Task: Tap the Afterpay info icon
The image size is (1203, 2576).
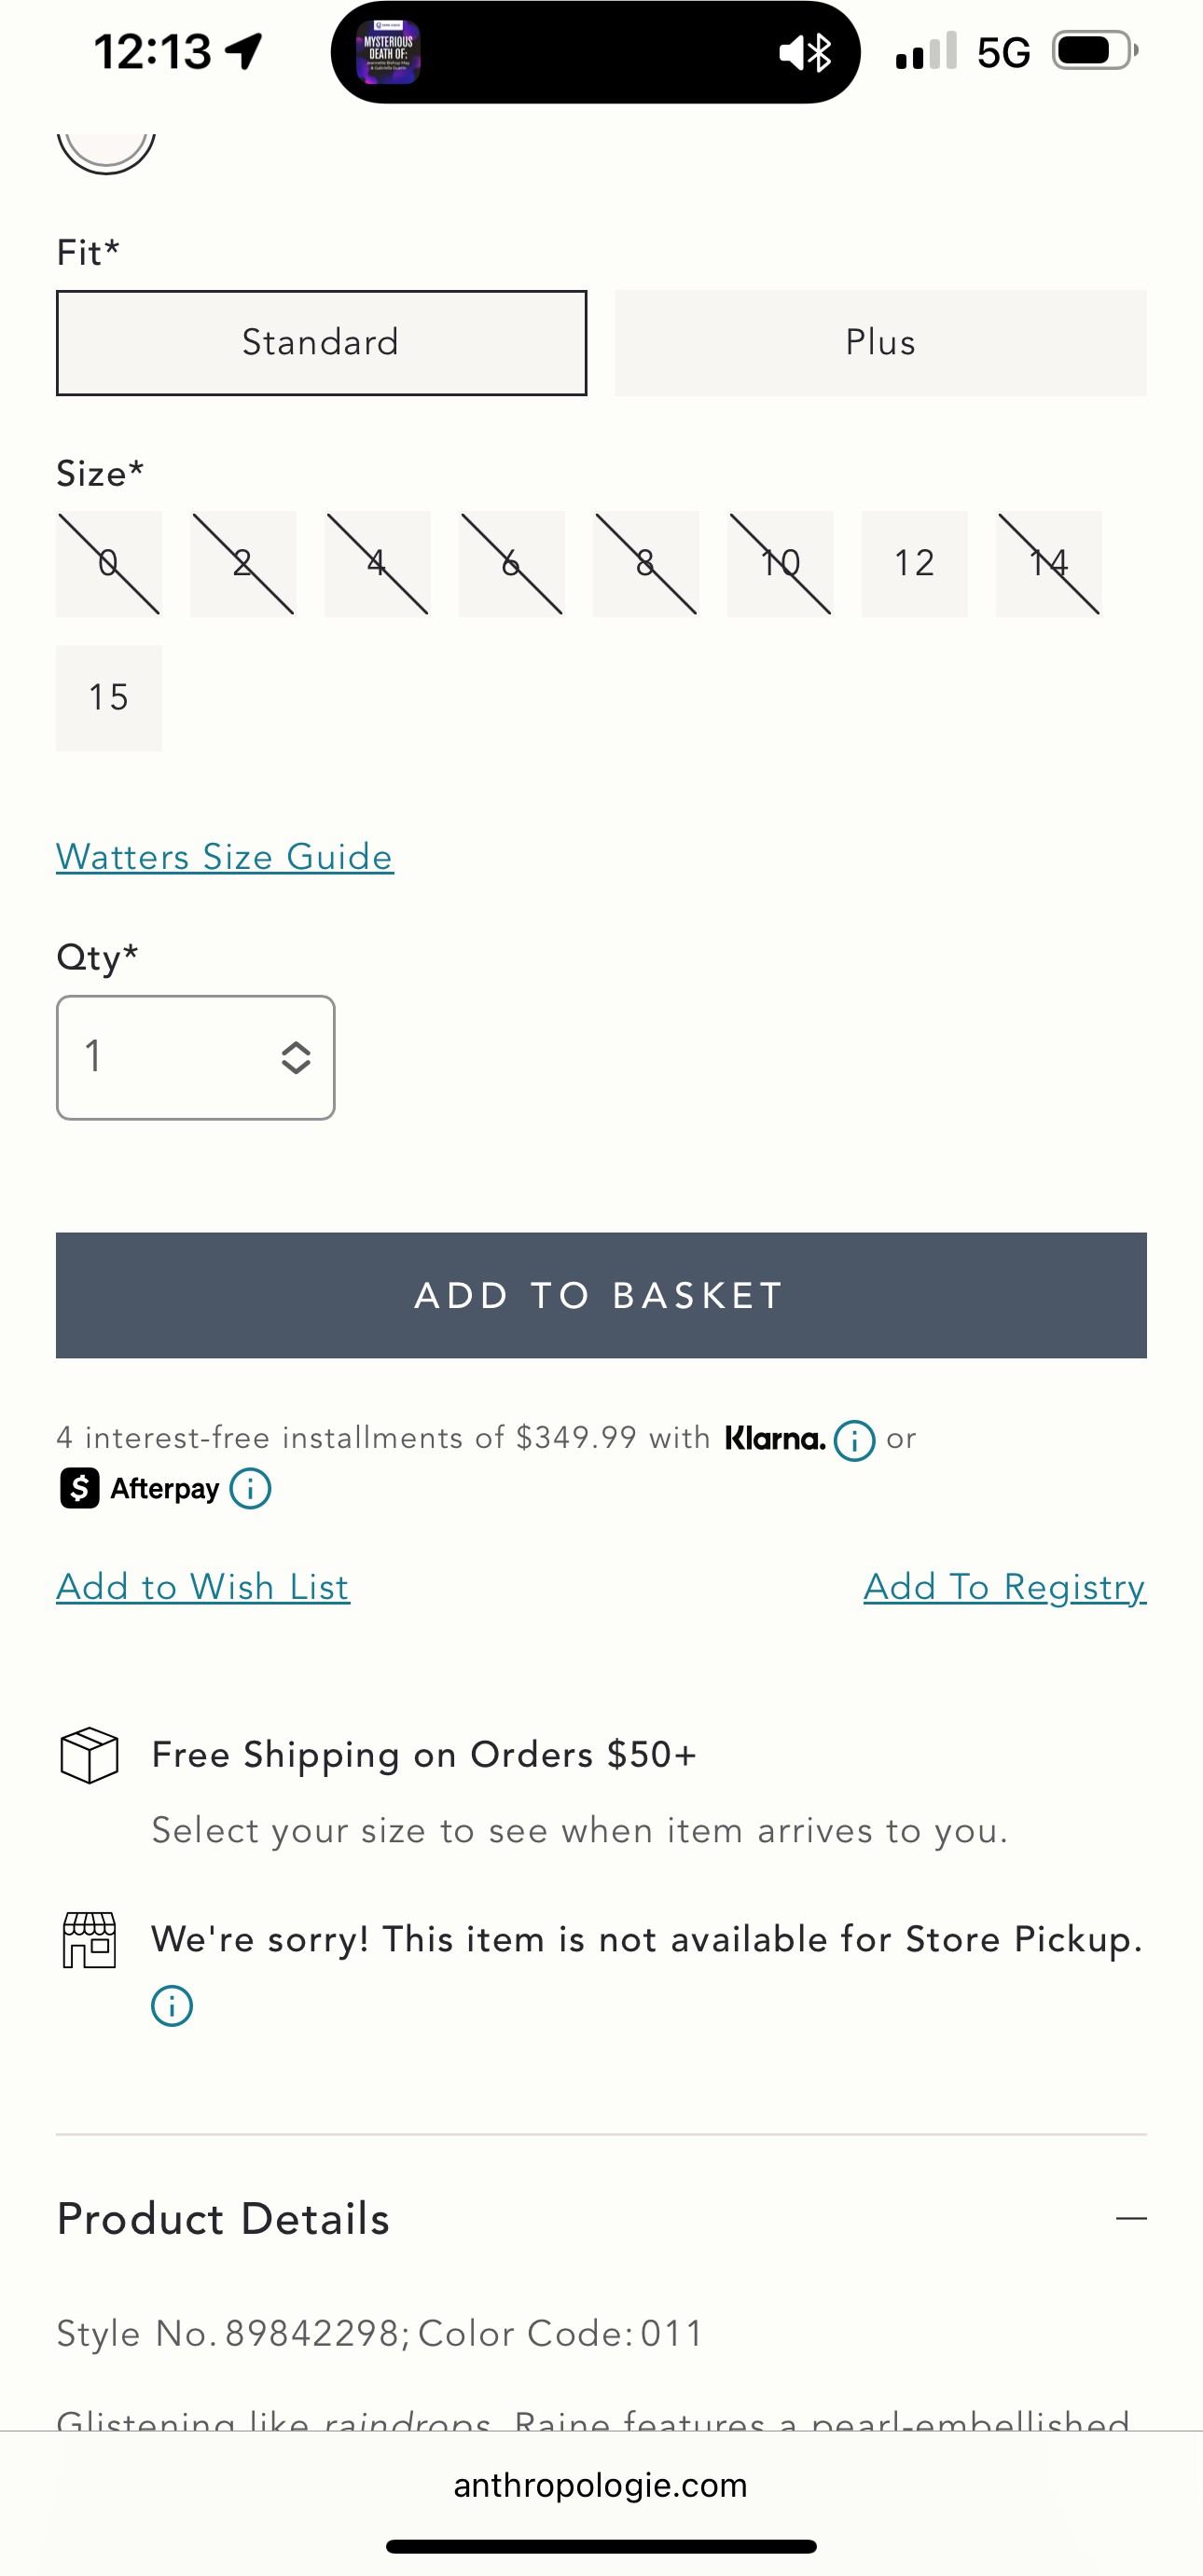Action: [250, 1488]
